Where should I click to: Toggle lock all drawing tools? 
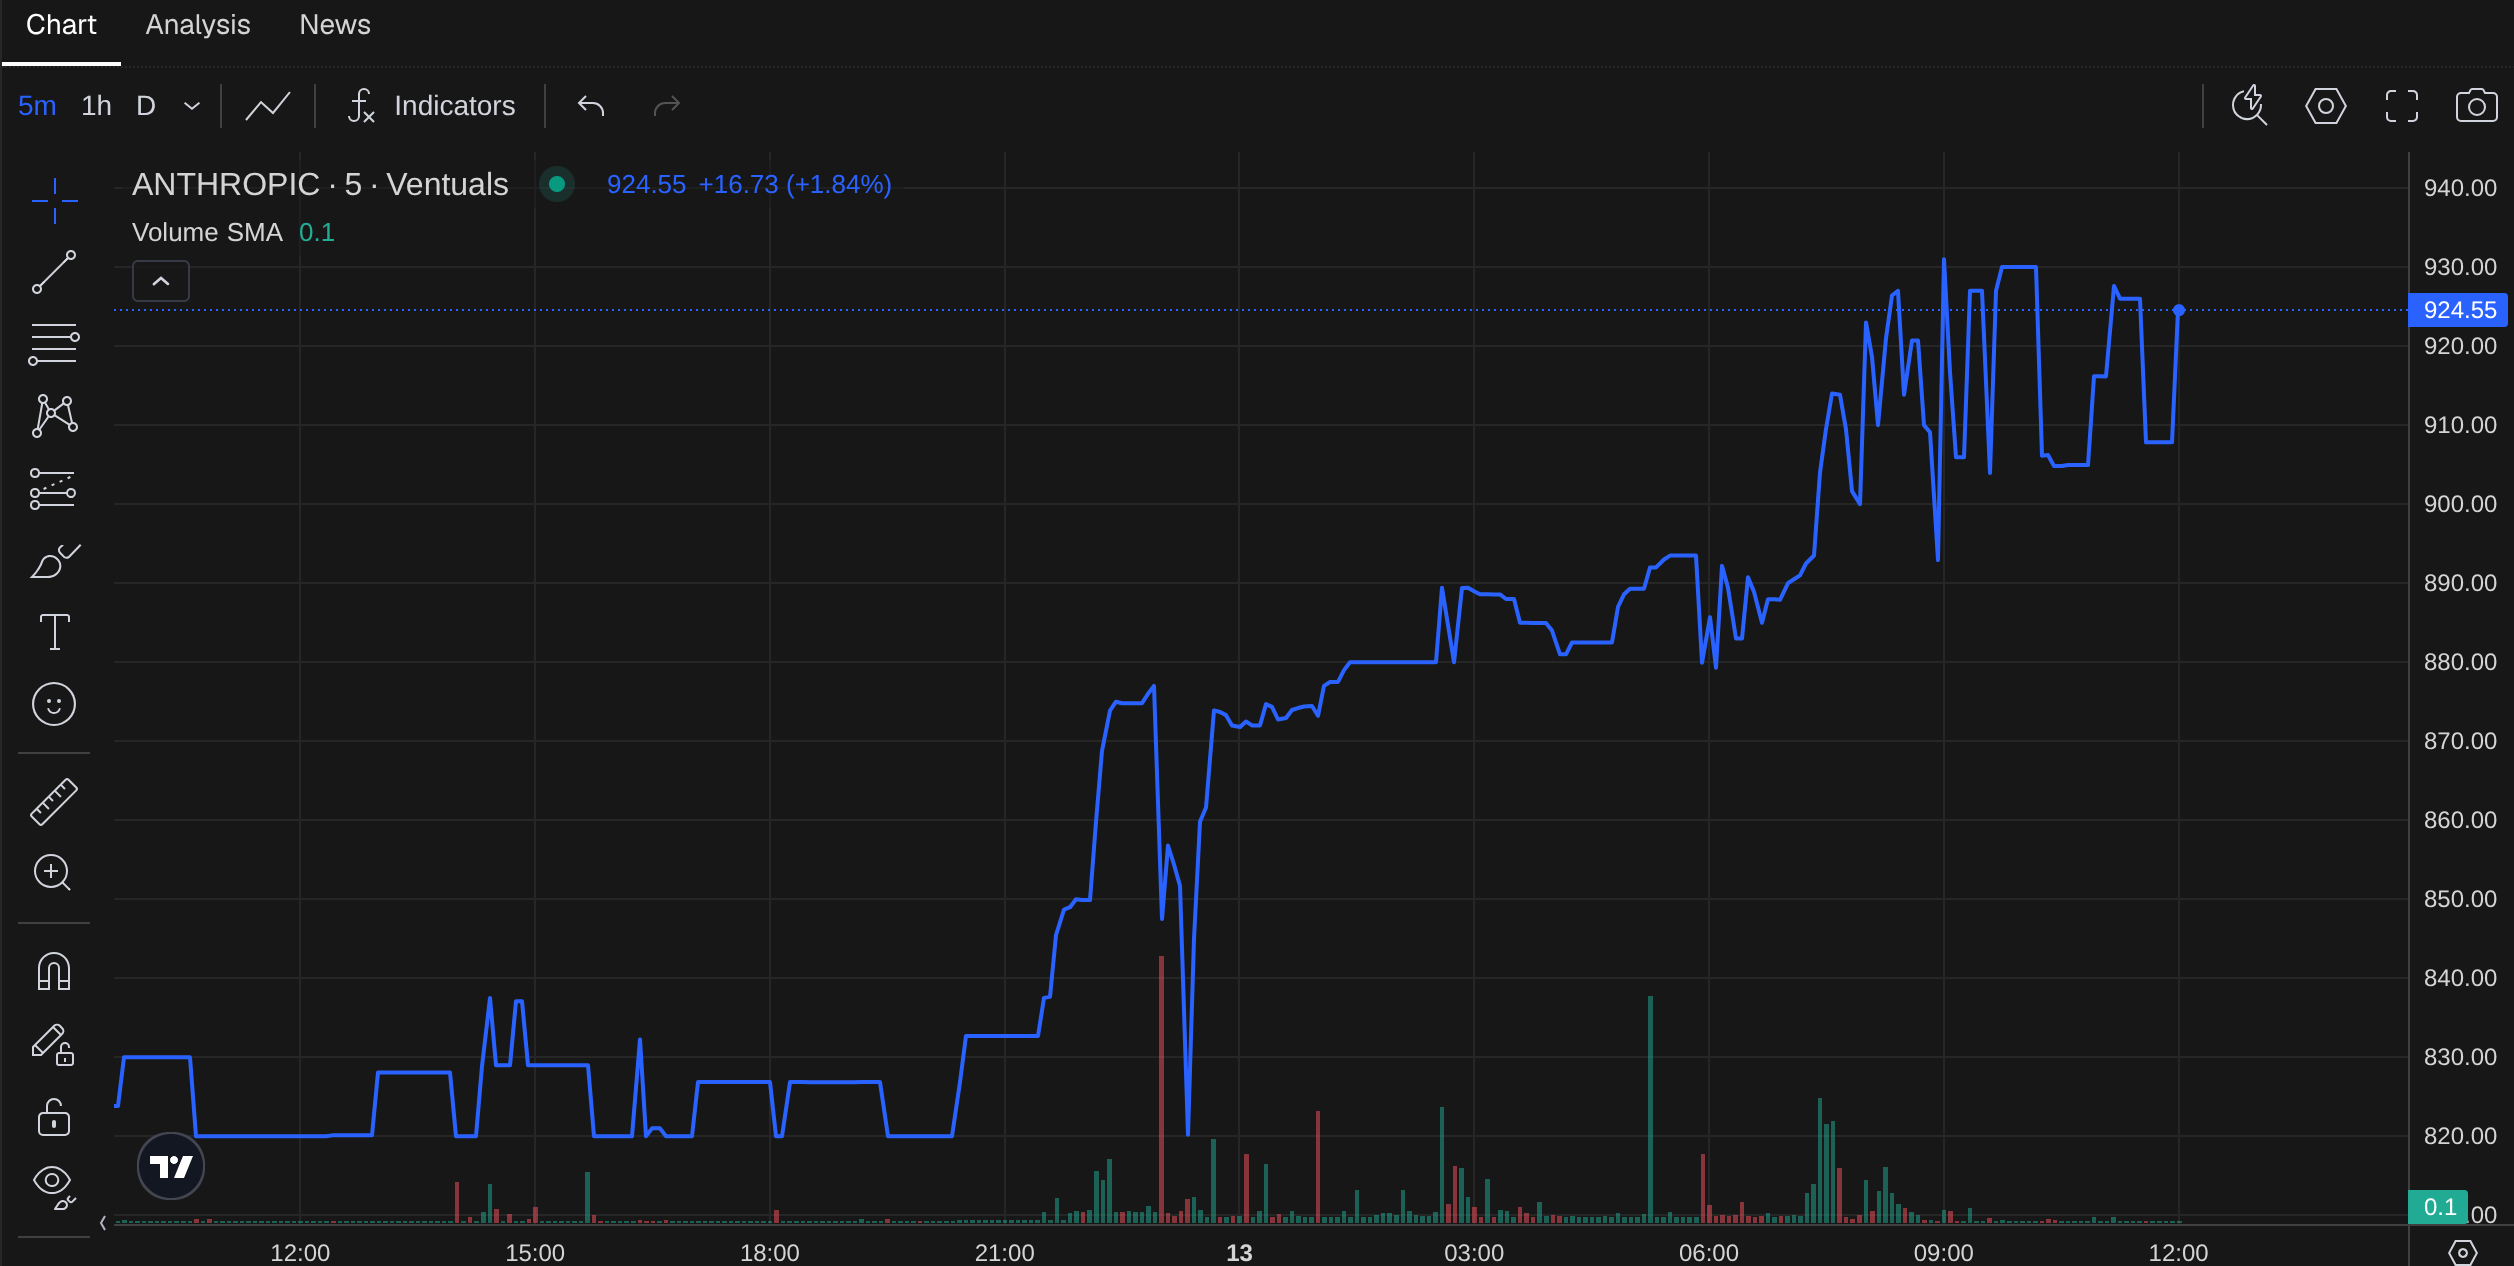coord(54,1117)
